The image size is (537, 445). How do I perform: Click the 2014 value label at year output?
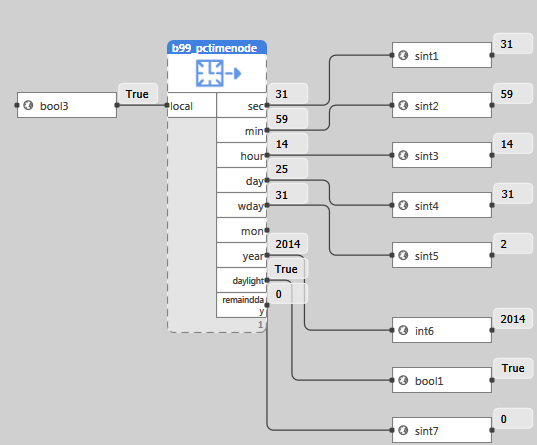(288, 244)
